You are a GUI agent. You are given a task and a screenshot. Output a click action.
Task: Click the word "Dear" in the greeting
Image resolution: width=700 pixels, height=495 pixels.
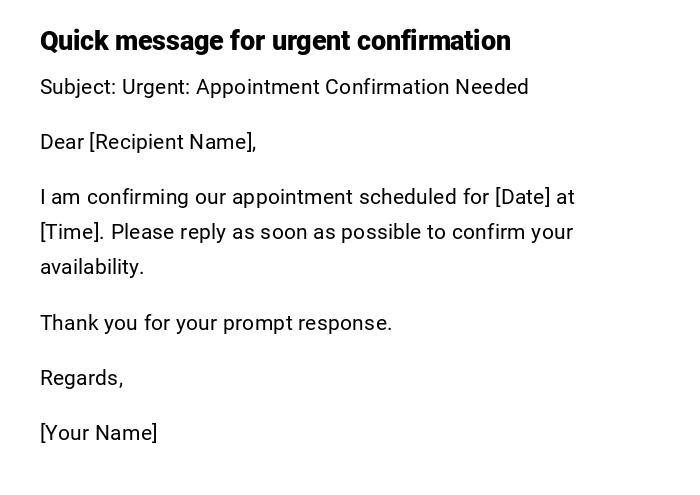(x=62, y=142)
